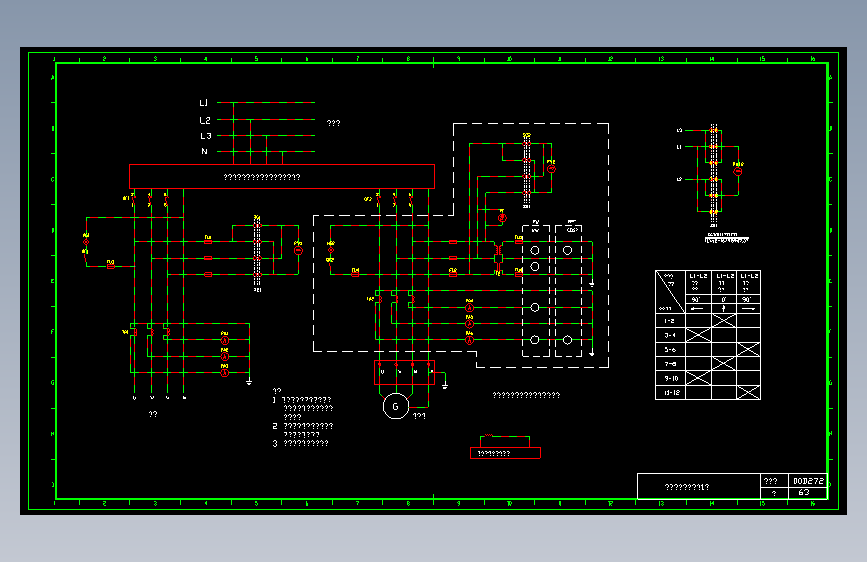The height and width of the screenshot is (562, 867).
Task: Select the voltmeter right of the left selector switch
Action: pos(298,251)
